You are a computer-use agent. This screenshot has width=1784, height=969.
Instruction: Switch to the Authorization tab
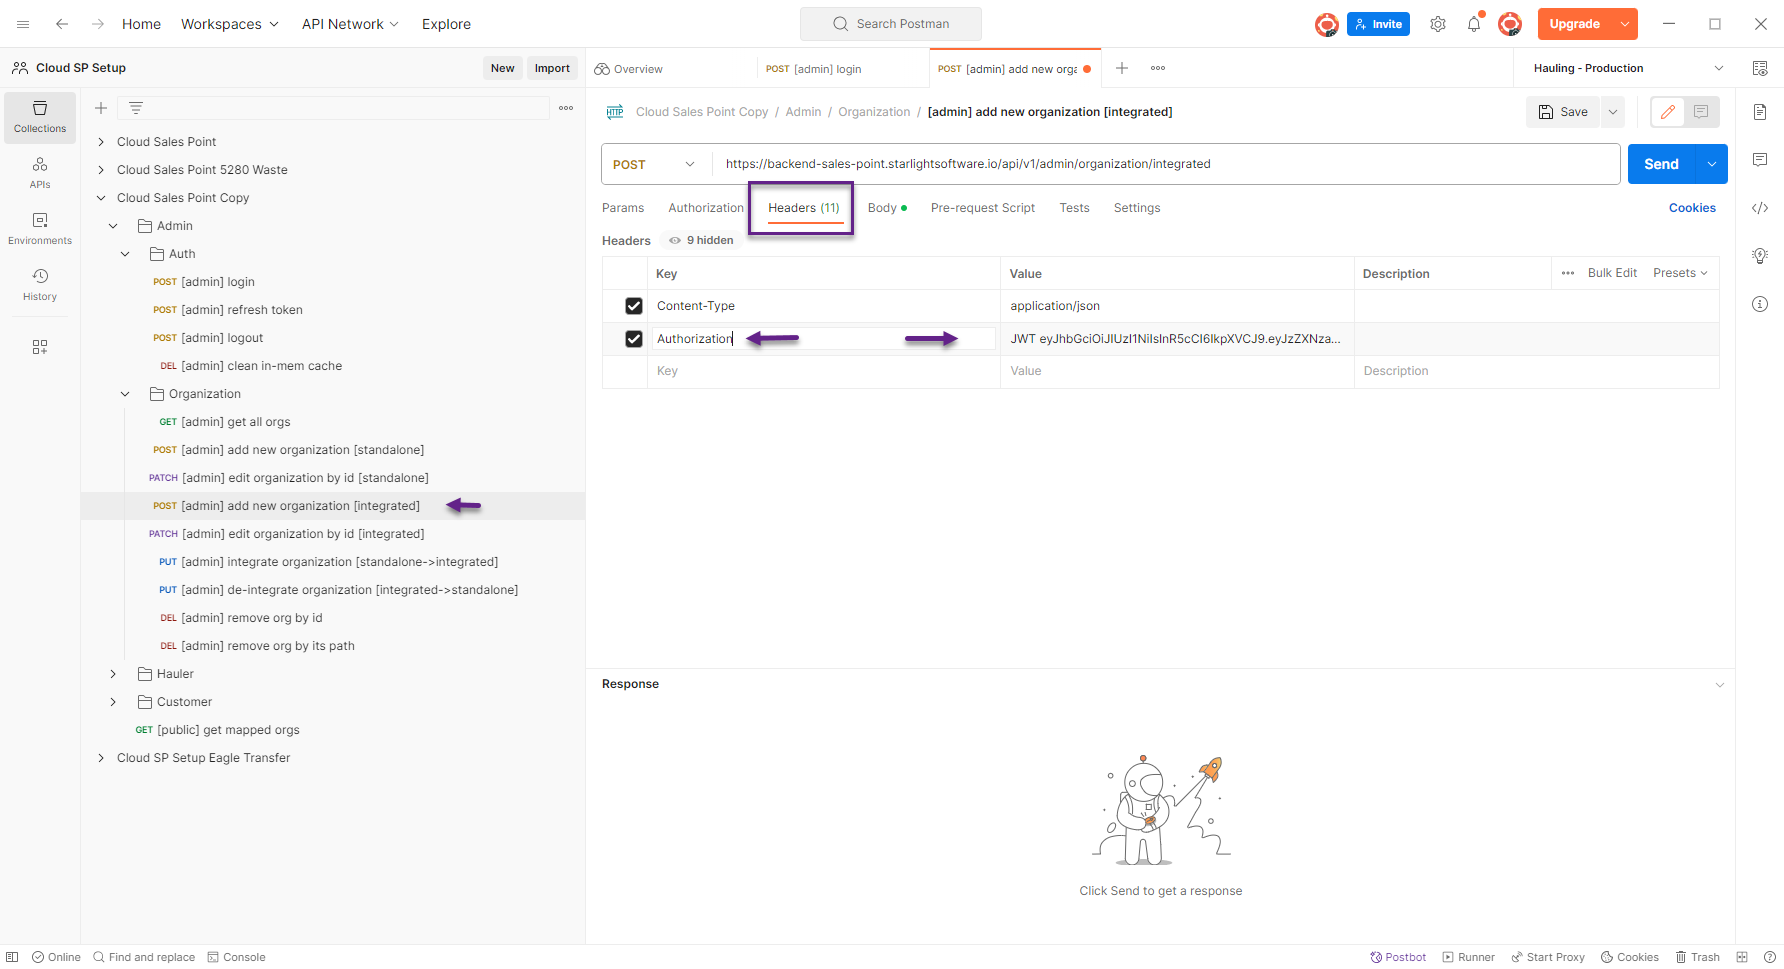[706, 208]
